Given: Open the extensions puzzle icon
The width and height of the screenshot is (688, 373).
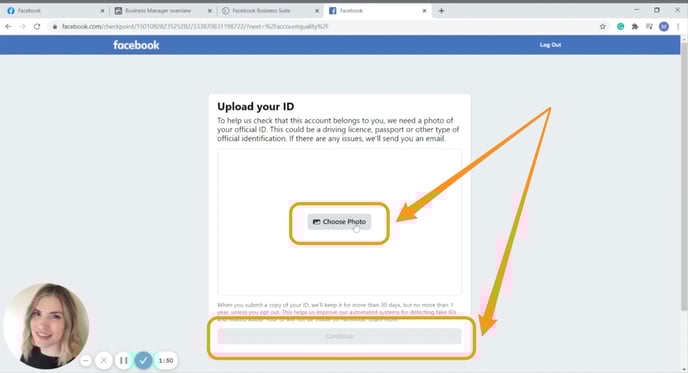Looking at the screenshot, I should point(635,27).
